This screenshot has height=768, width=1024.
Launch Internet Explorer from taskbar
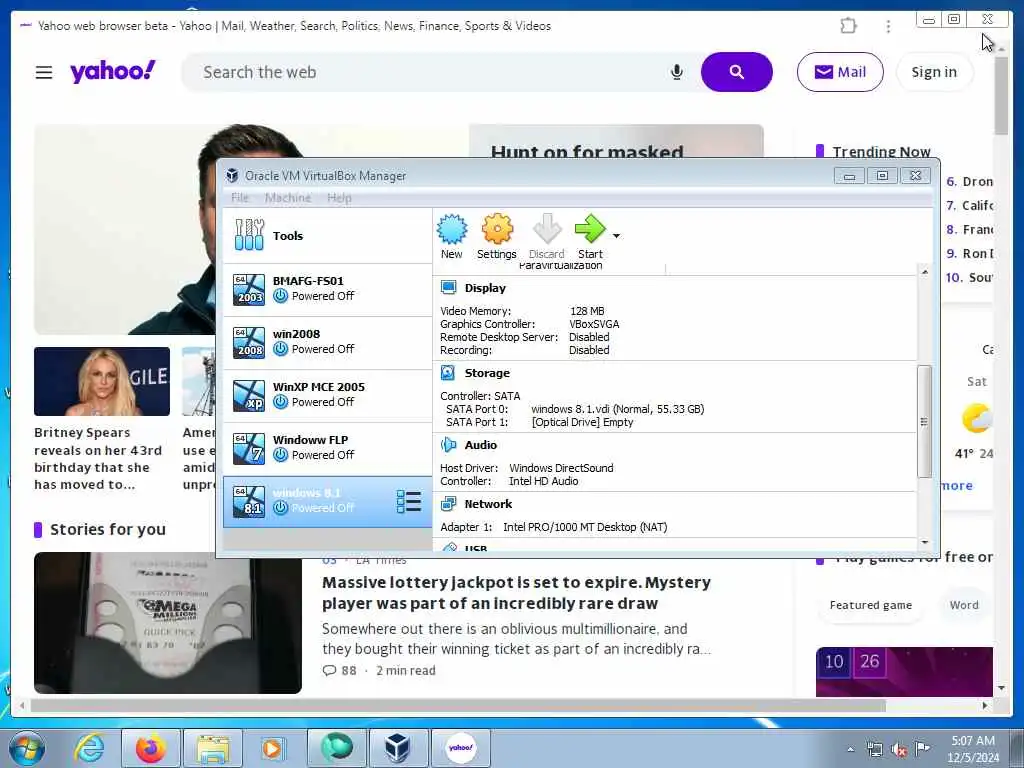pos(89,748)
